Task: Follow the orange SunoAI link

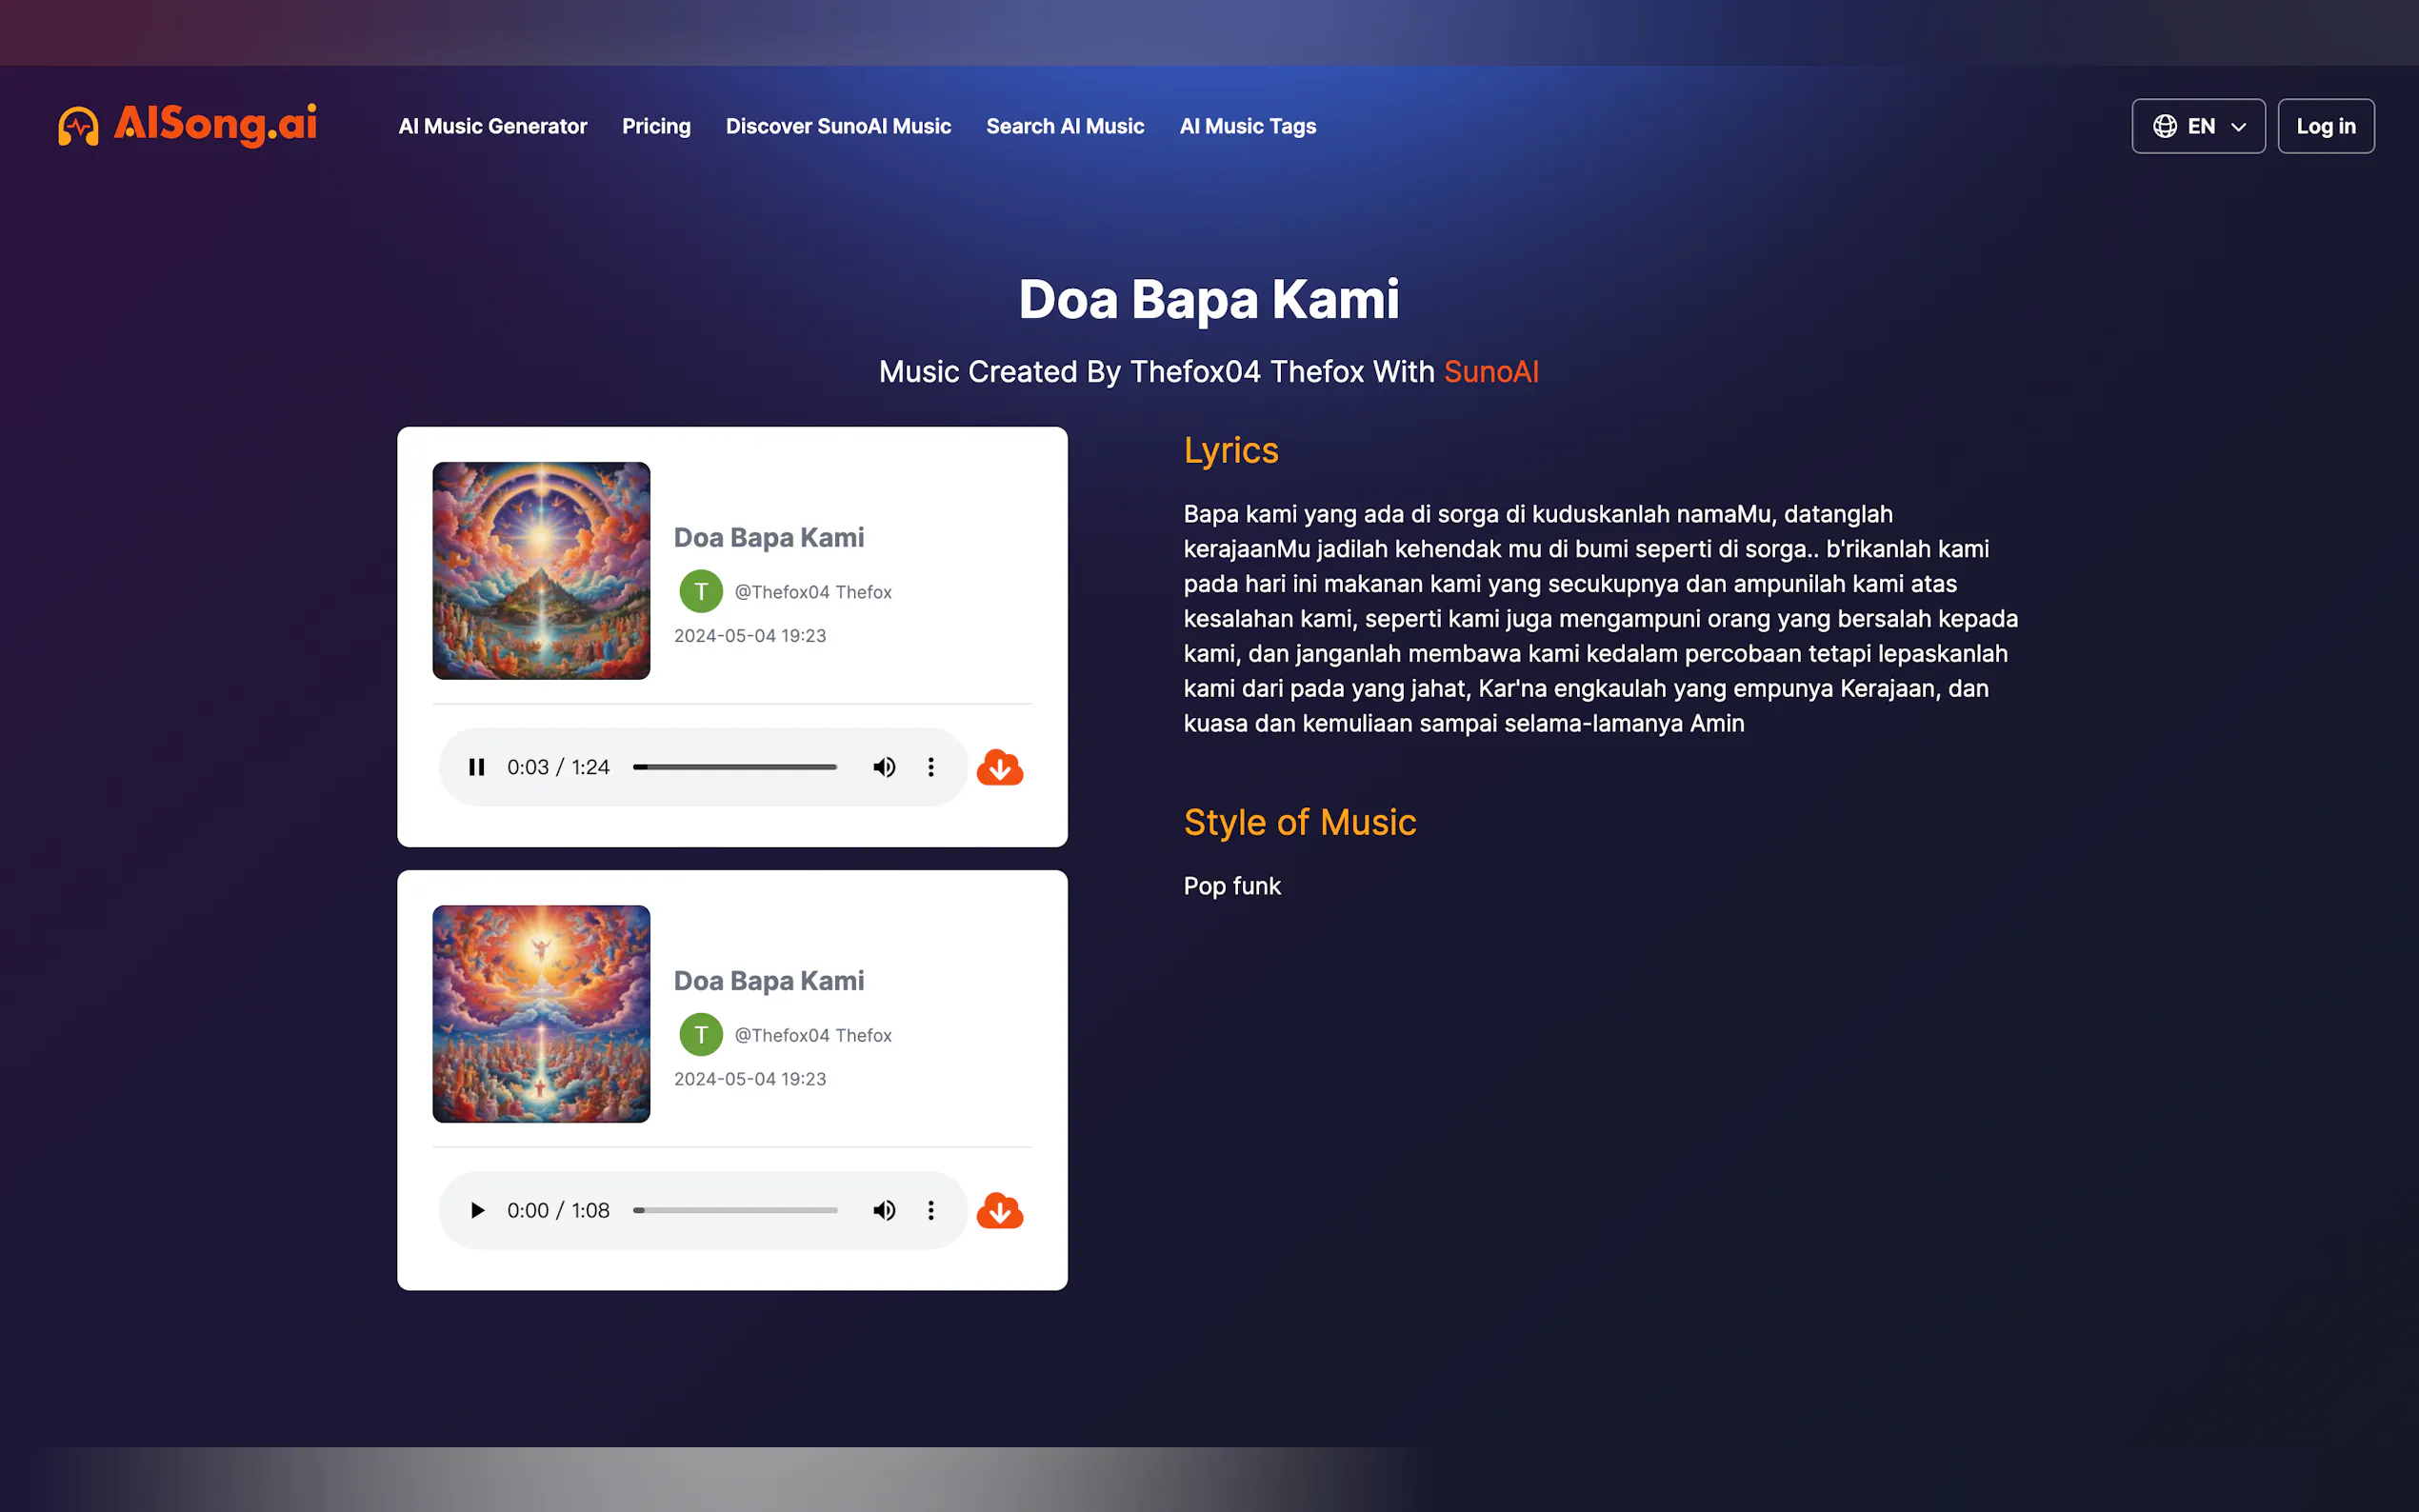Action: (x=1490, y=371)
